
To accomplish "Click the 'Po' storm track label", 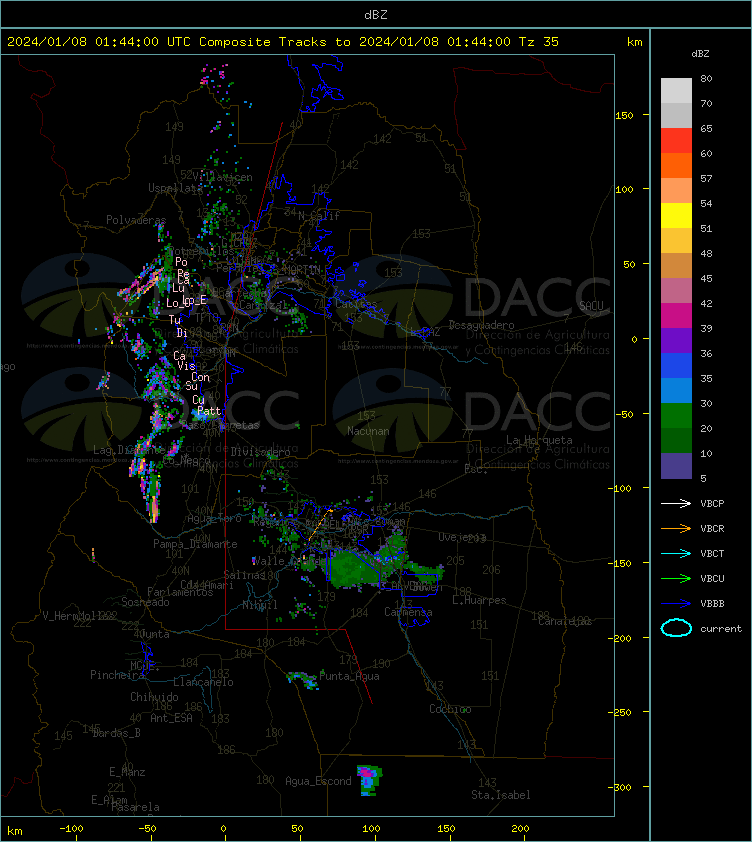I will (182, 262).
